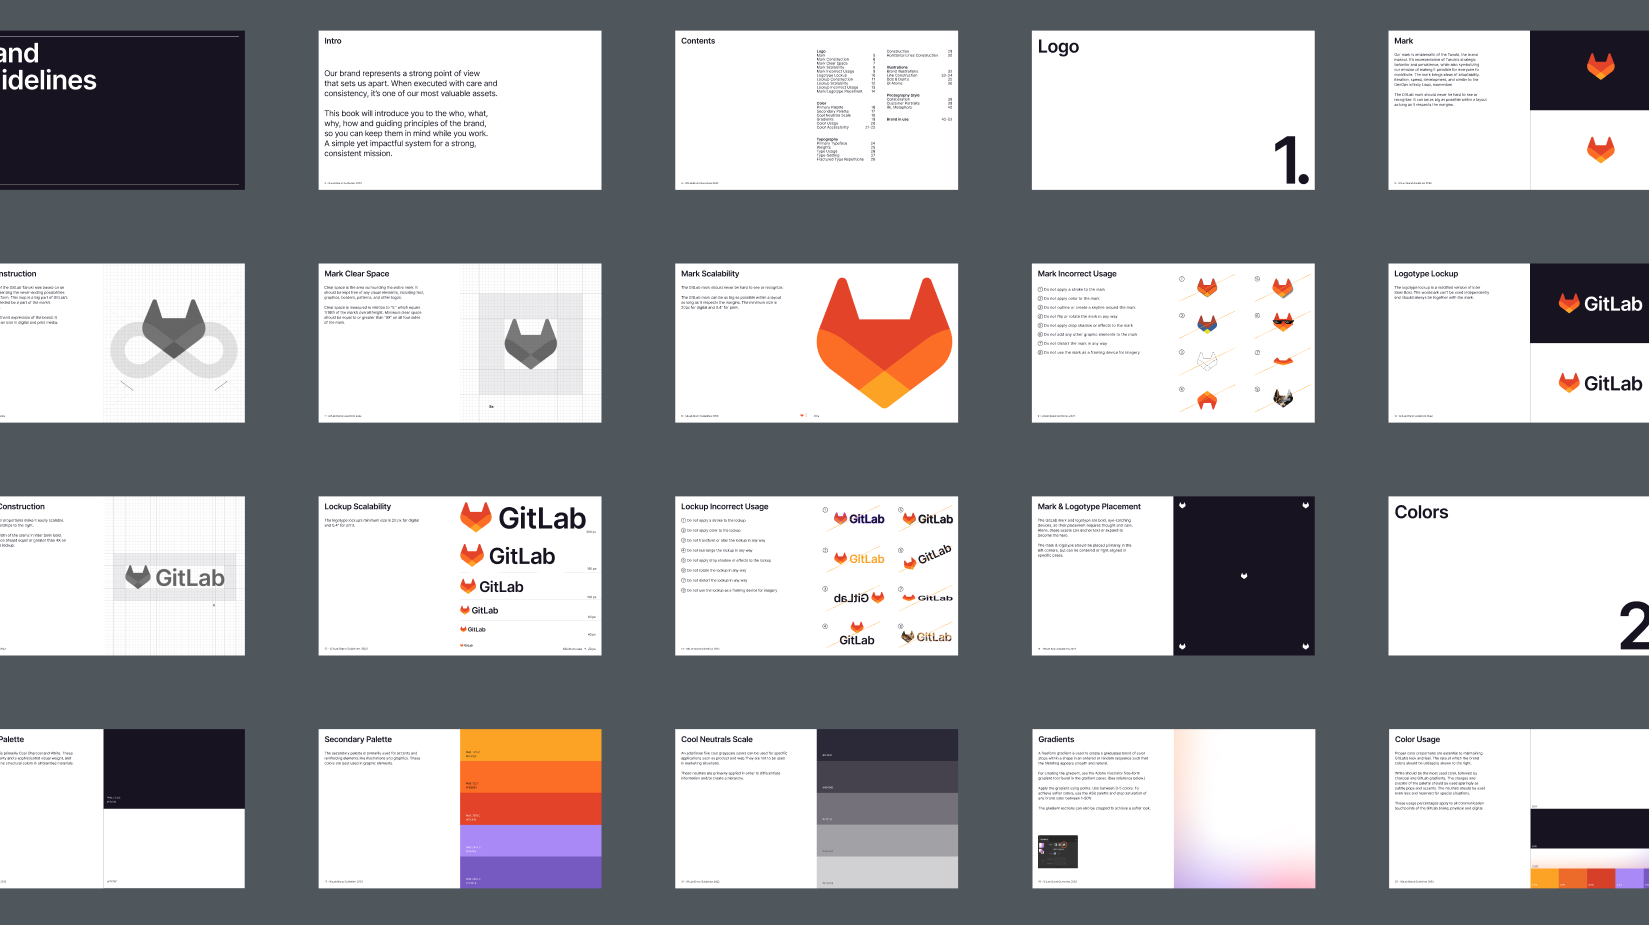Select the 'Lockup Scalability' title
The width and height of the screenshot is (1649, 925).
358,507
